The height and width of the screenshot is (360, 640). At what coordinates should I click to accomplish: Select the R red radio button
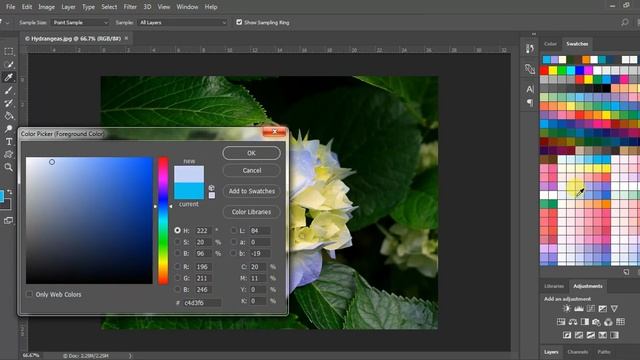tap(177, 267)
